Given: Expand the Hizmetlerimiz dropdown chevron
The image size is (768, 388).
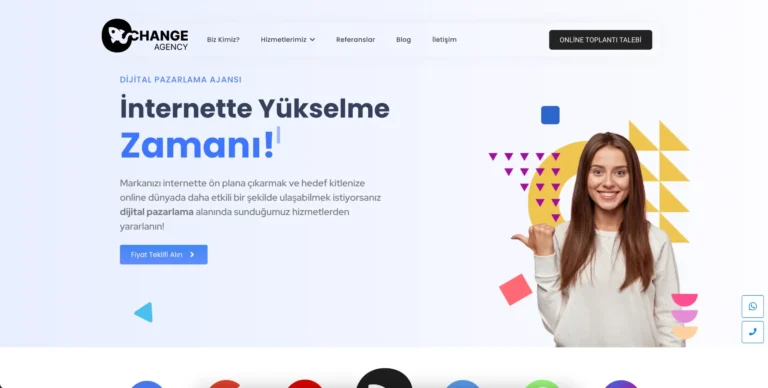Looking at the screenshot, I should click(x=312, y=40).
